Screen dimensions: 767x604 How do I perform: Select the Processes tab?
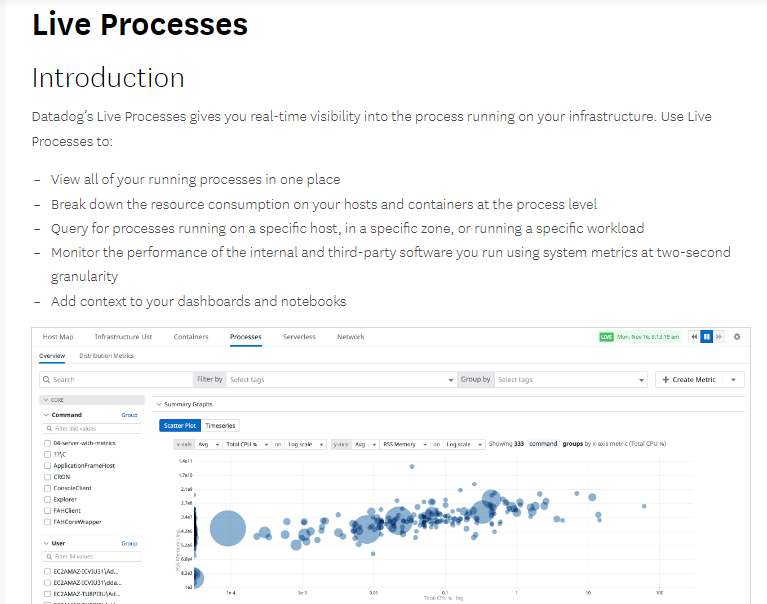[246, 337]
